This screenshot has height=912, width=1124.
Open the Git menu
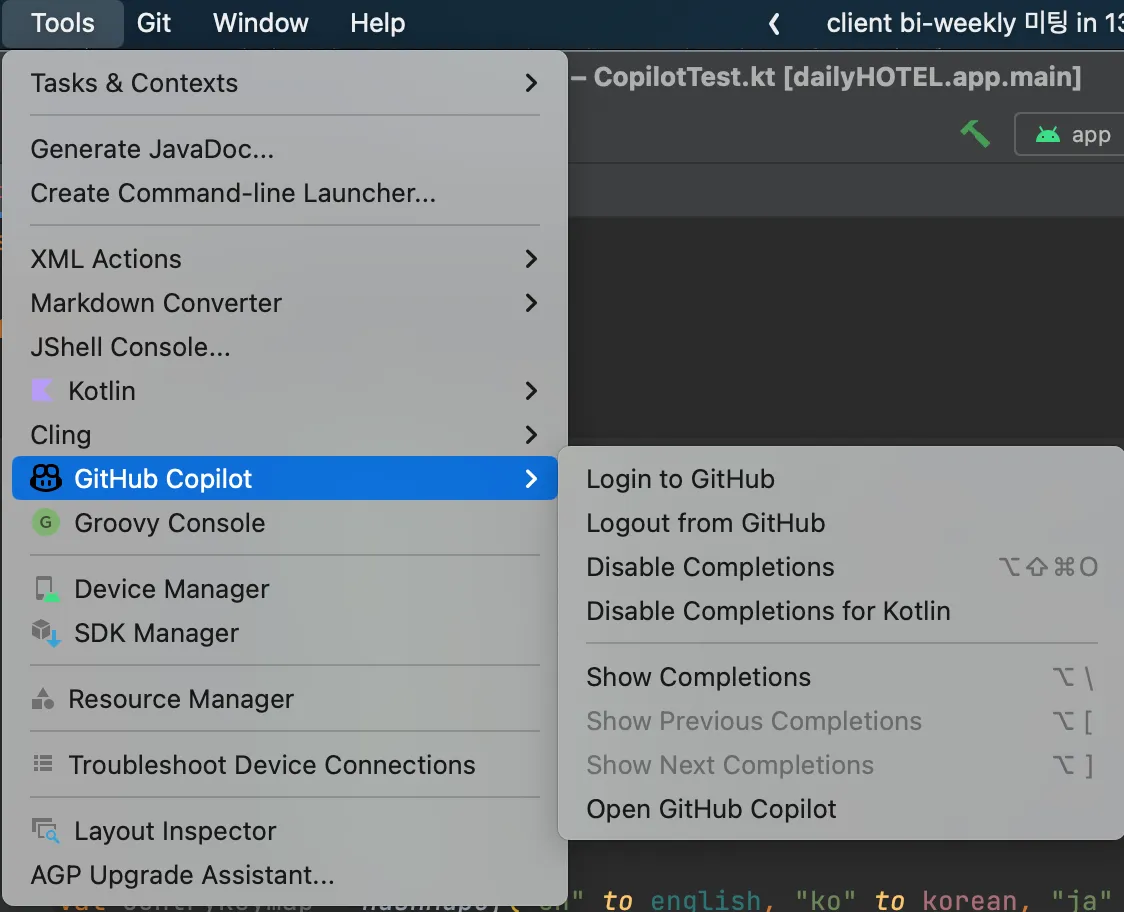pos(153,24)
